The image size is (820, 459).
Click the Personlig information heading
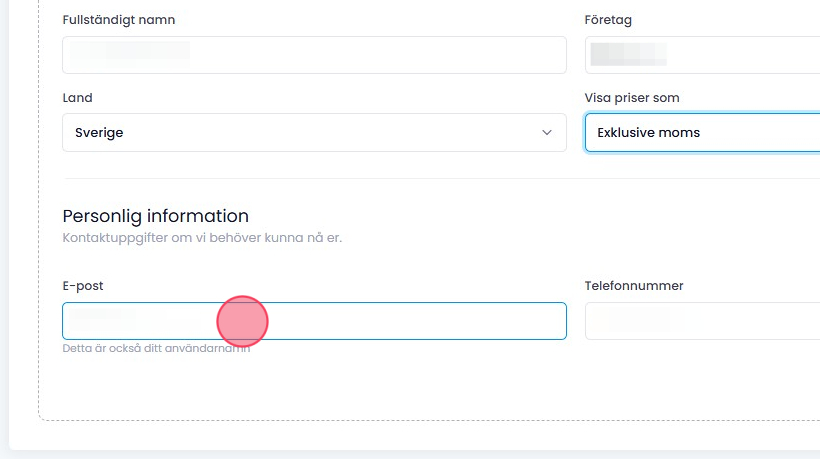pos(155,216)
